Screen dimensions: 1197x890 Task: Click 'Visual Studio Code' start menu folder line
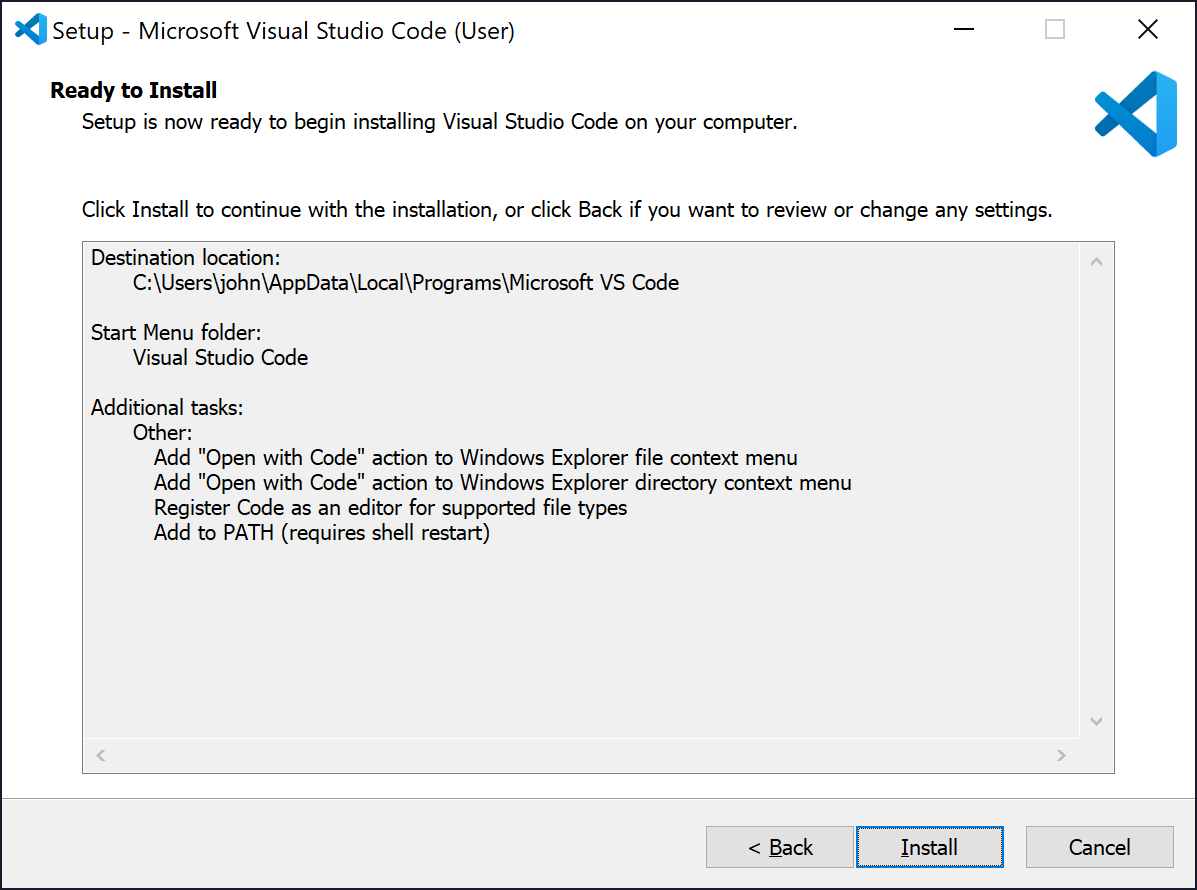220,357
